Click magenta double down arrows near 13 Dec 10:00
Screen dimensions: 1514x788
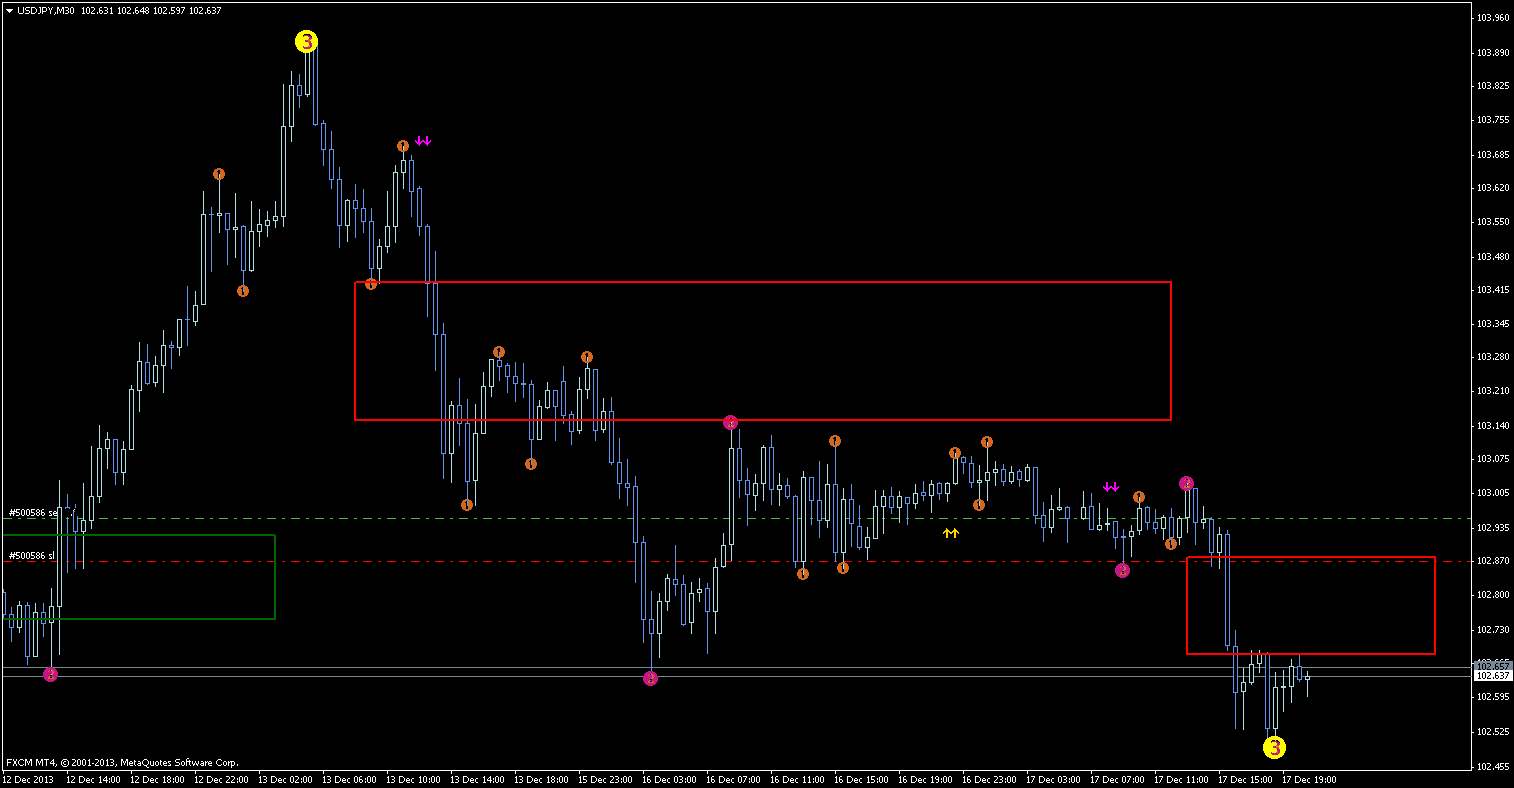point(423,141)
